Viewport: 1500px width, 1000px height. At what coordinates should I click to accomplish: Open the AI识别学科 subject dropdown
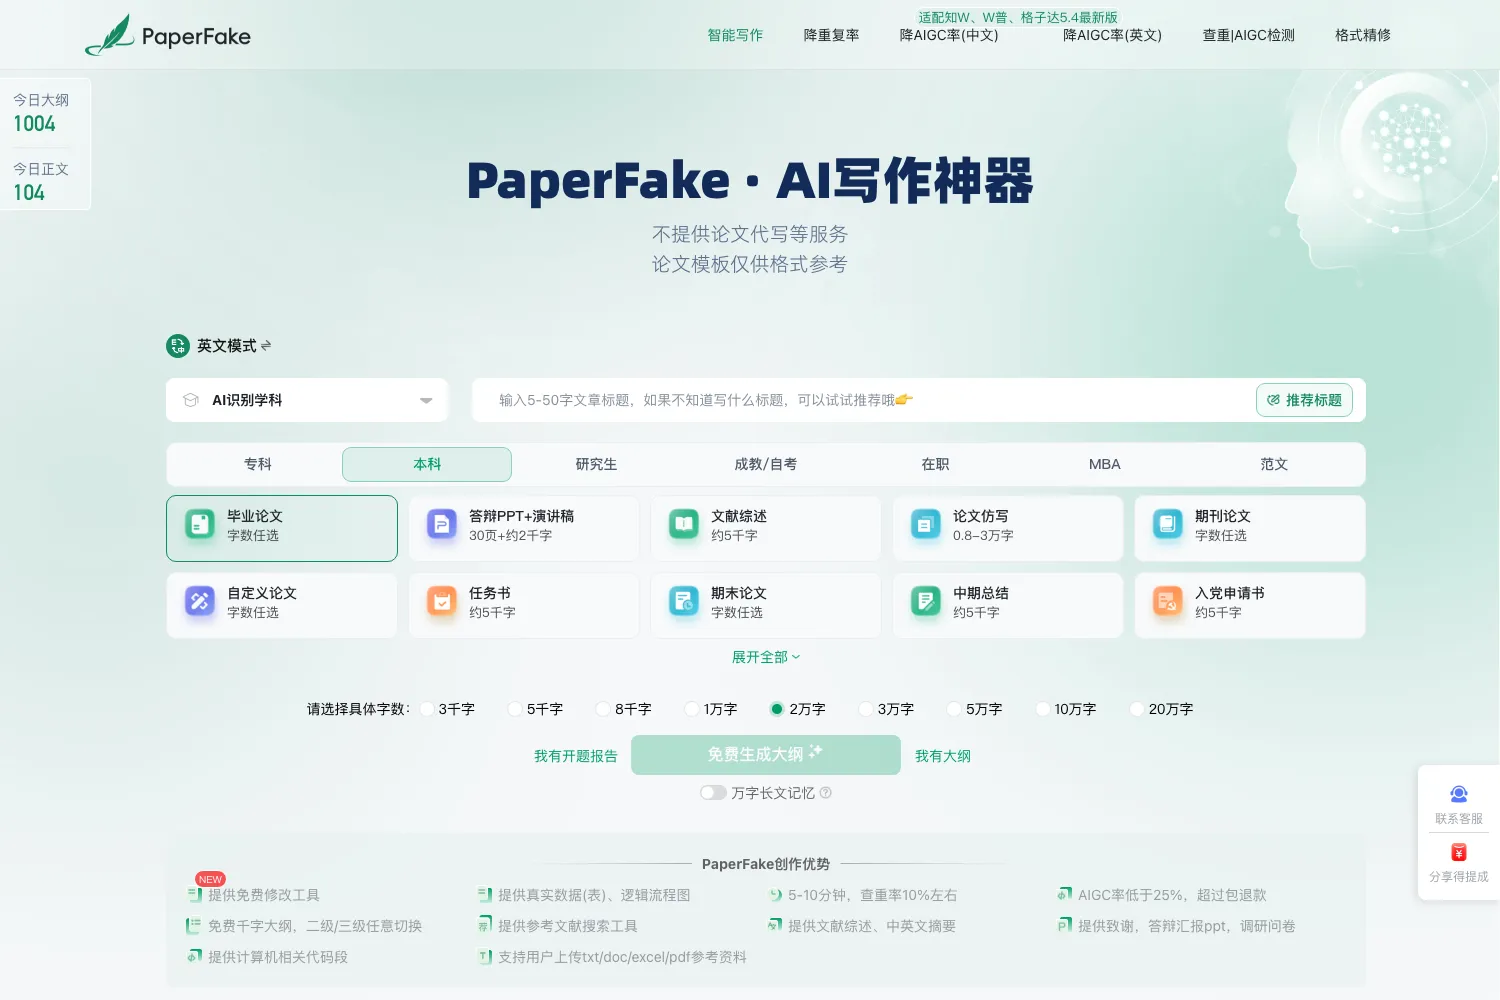pos(307,400)
